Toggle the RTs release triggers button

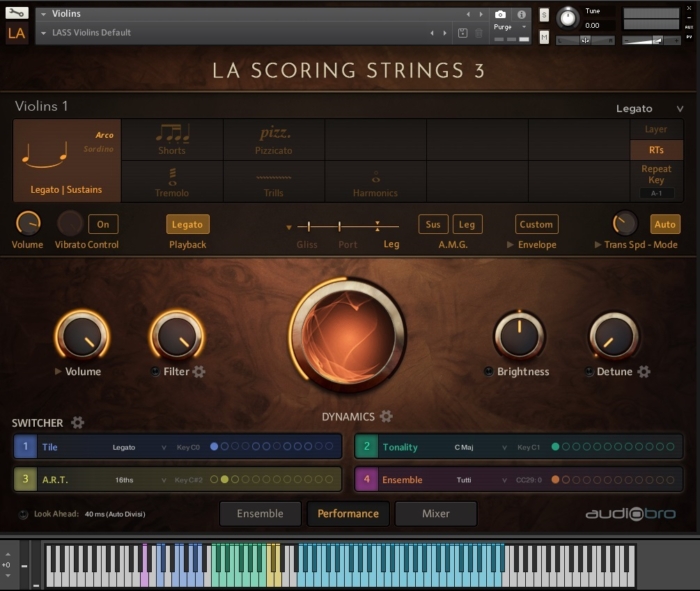coord(656,150)
